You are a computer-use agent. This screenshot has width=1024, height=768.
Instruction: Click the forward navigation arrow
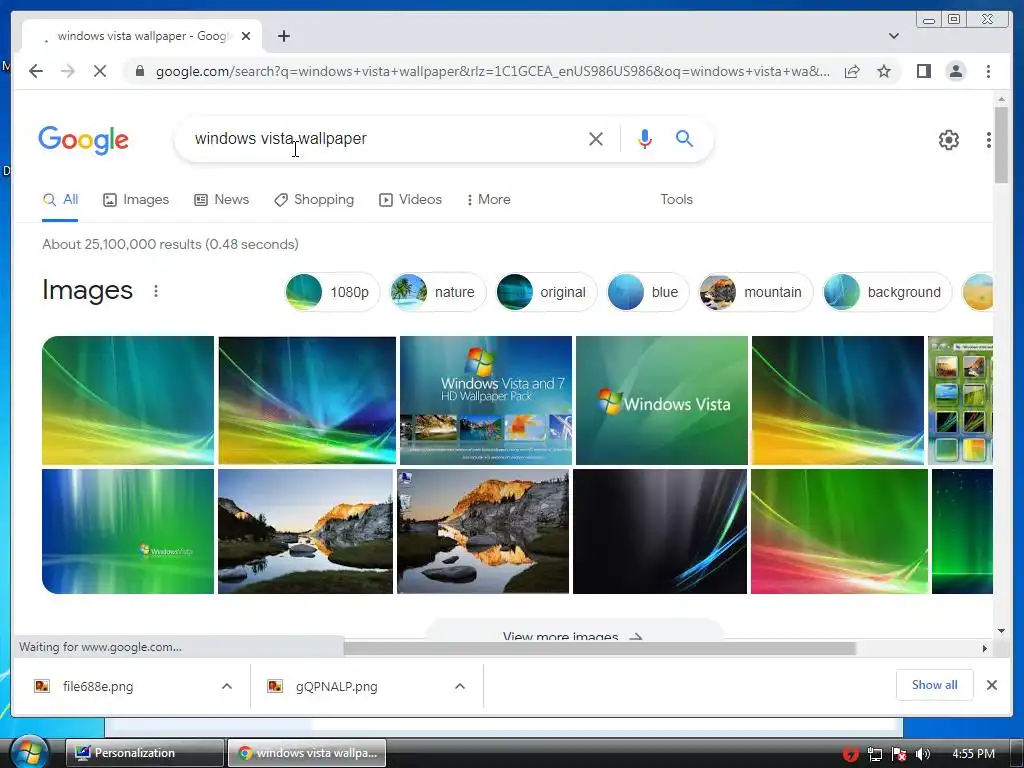(68, 71)
